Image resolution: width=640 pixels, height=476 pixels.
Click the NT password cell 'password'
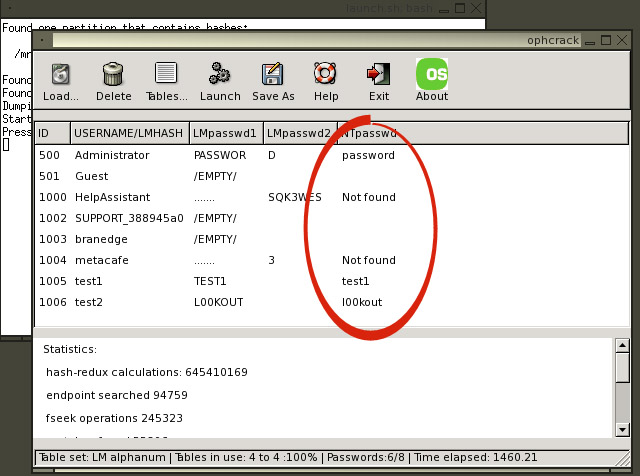(368, 156)
